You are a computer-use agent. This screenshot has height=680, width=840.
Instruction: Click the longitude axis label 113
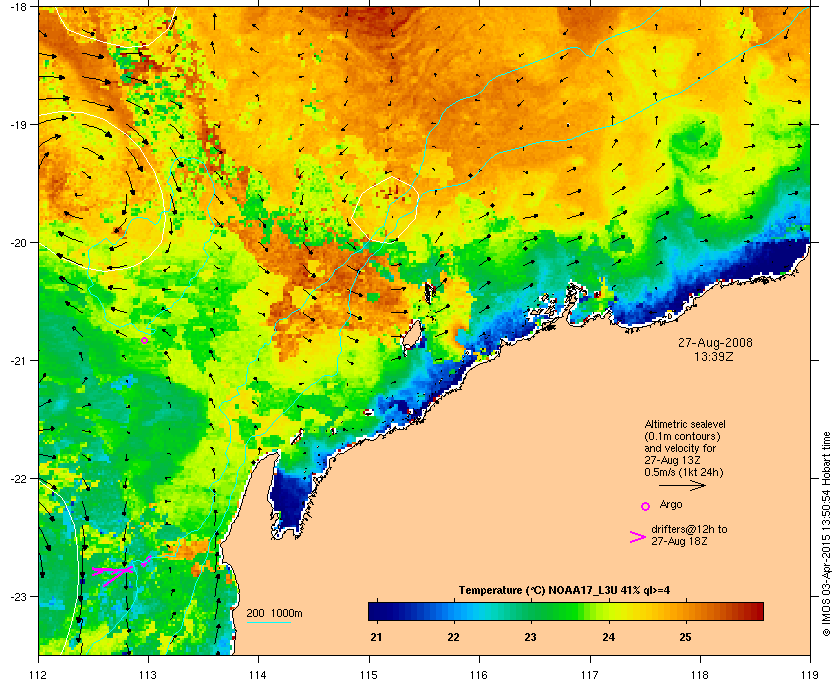pos(148,674)
